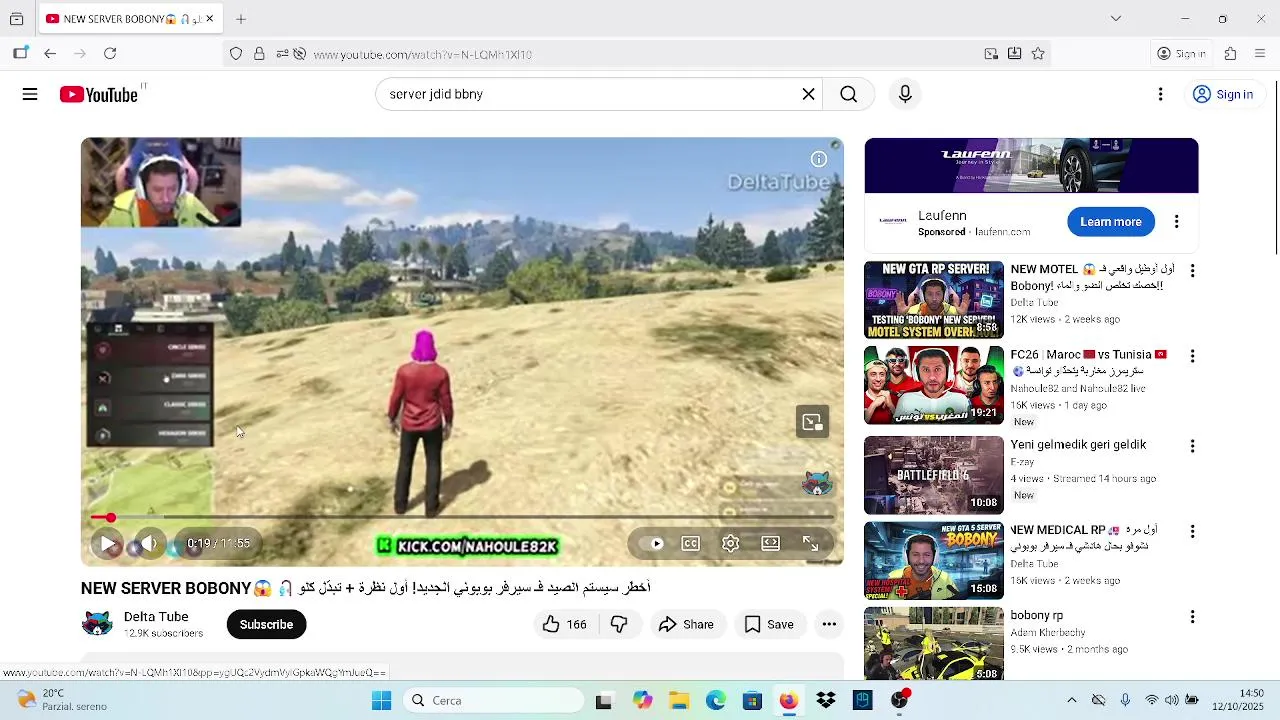
Task: Mute the video volume
Action: (x=148, y=544)
